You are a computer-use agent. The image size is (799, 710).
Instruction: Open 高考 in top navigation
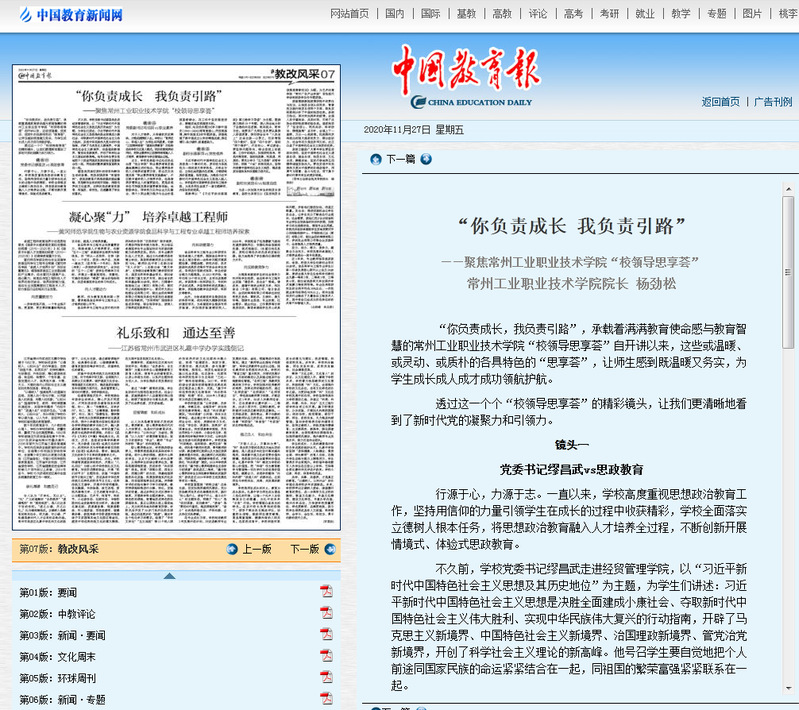click(573, 14)
